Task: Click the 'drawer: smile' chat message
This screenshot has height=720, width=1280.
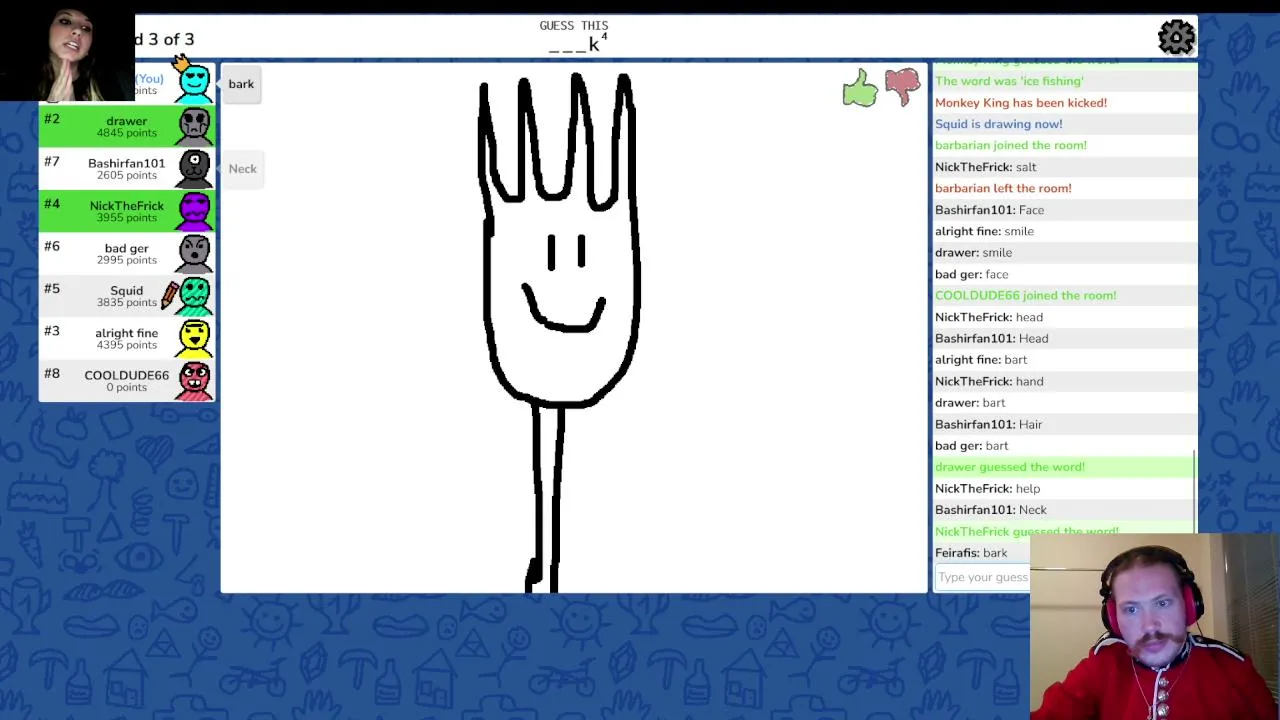Action: pyautogui.click(x=974, y=253)
